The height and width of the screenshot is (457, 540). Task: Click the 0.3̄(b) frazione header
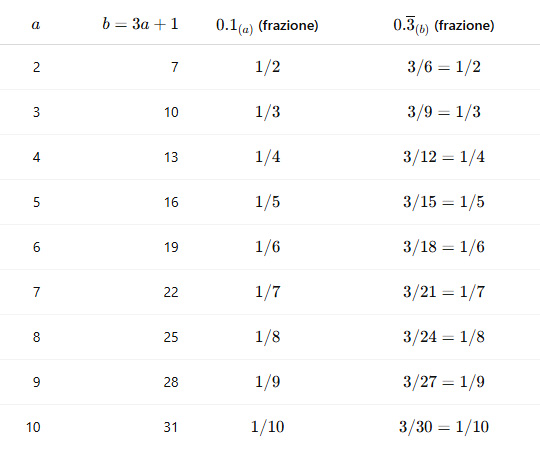coord(444,25)
